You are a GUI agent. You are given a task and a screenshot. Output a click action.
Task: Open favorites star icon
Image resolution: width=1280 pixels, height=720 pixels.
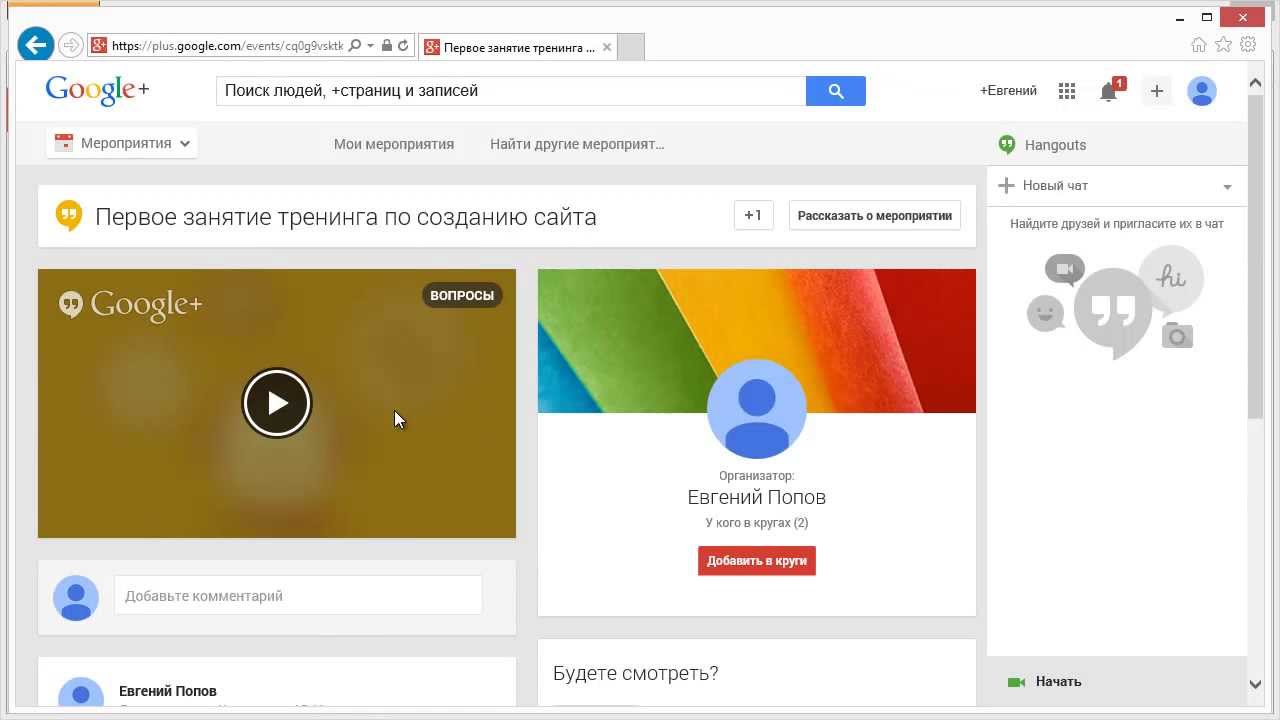[x=1223, y=44]
